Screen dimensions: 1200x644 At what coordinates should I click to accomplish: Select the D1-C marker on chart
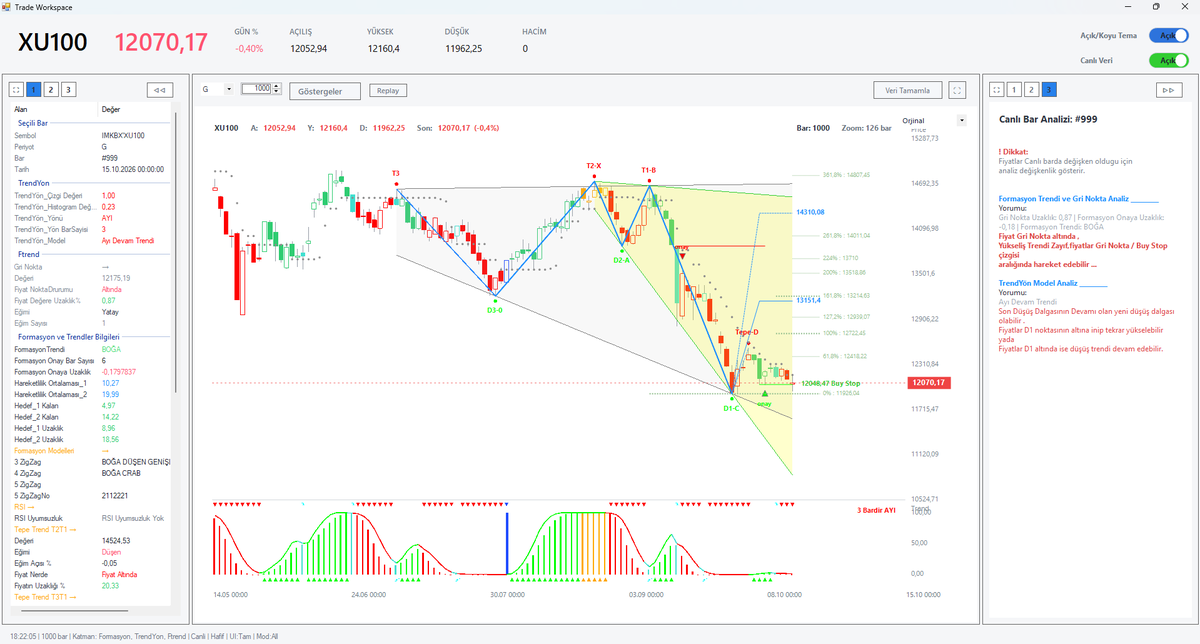point(732,408)
